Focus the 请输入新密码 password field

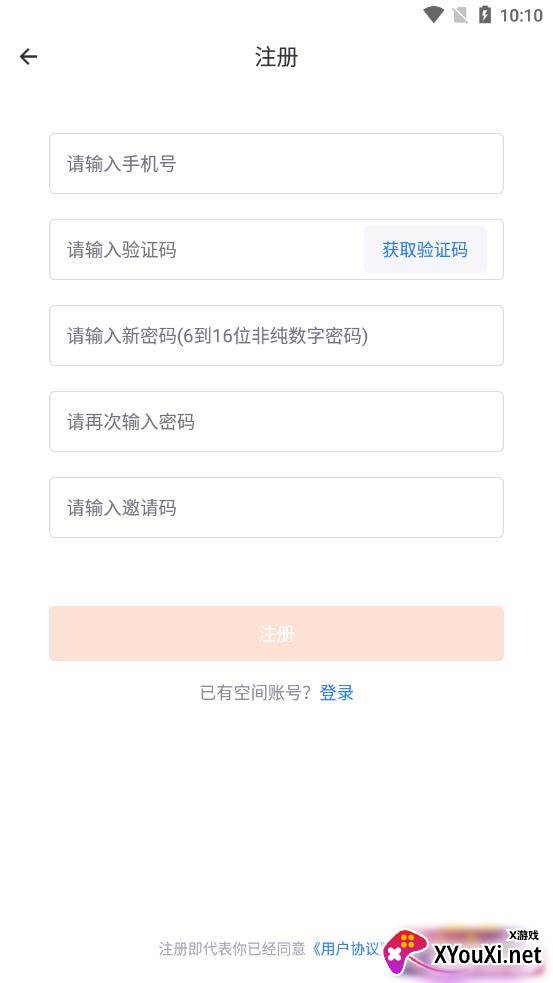pyautogui.click(x=276, y=335)
